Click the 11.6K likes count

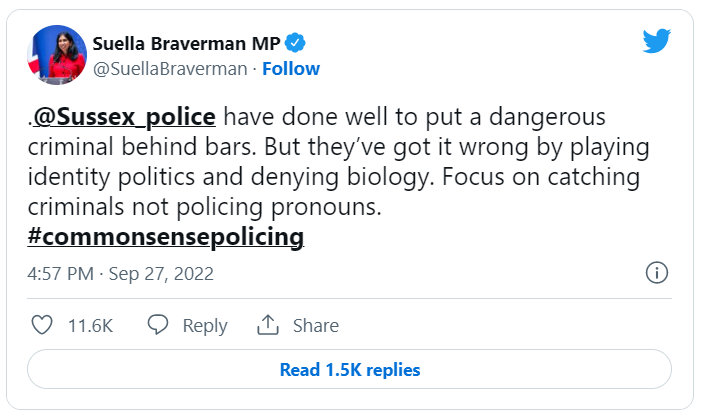pos(89,325)
